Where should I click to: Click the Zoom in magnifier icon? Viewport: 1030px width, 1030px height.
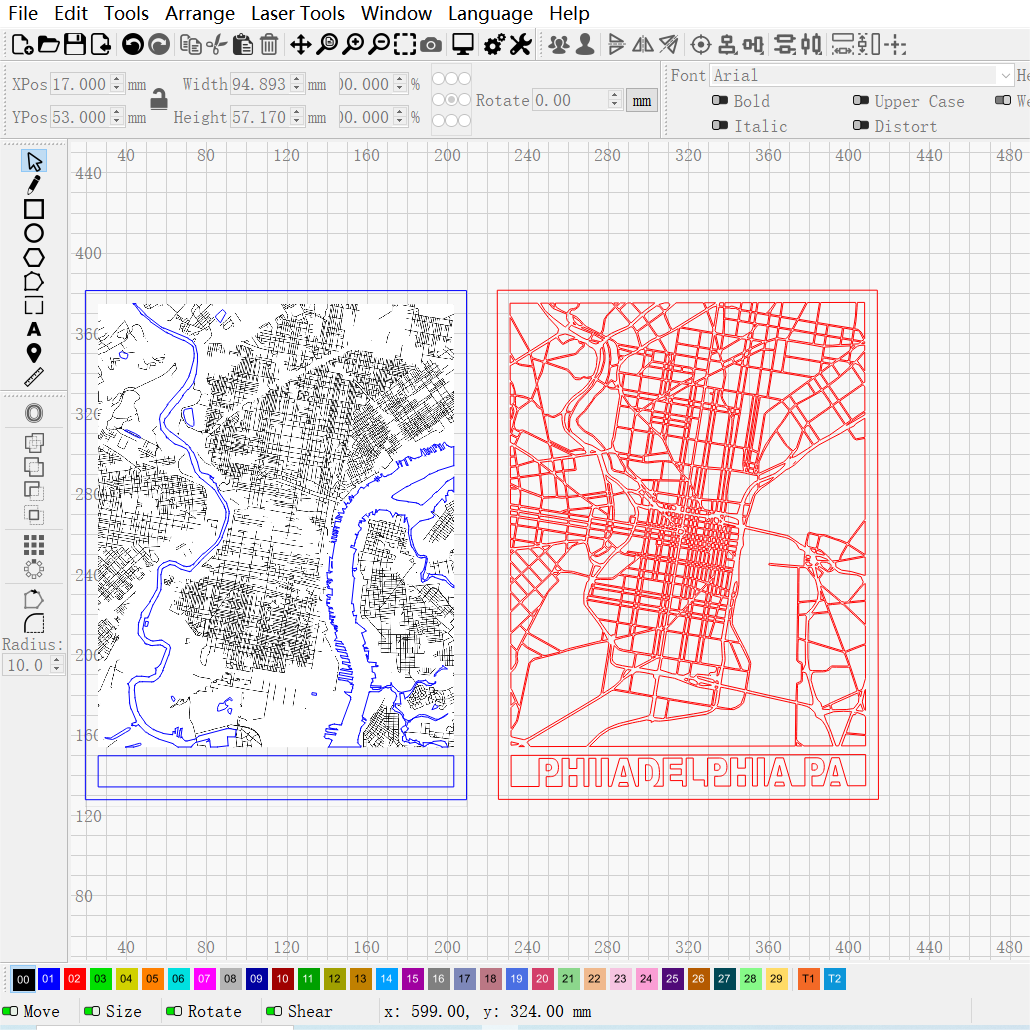pyautogui.click(x=353, y=45)
